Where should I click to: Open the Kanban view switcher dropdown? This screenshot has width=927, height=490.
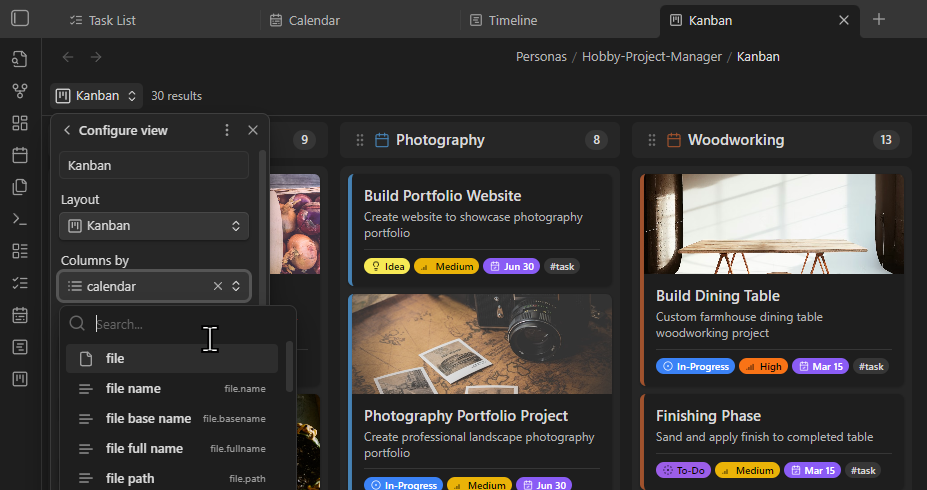click(96, 96)
